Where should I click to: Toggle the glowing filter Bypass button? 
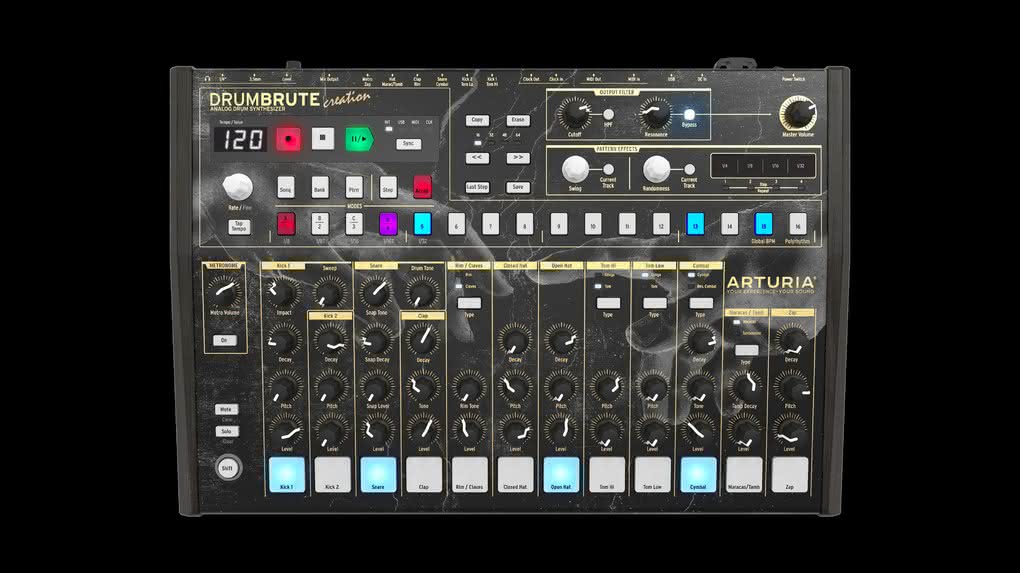(689, 115)
